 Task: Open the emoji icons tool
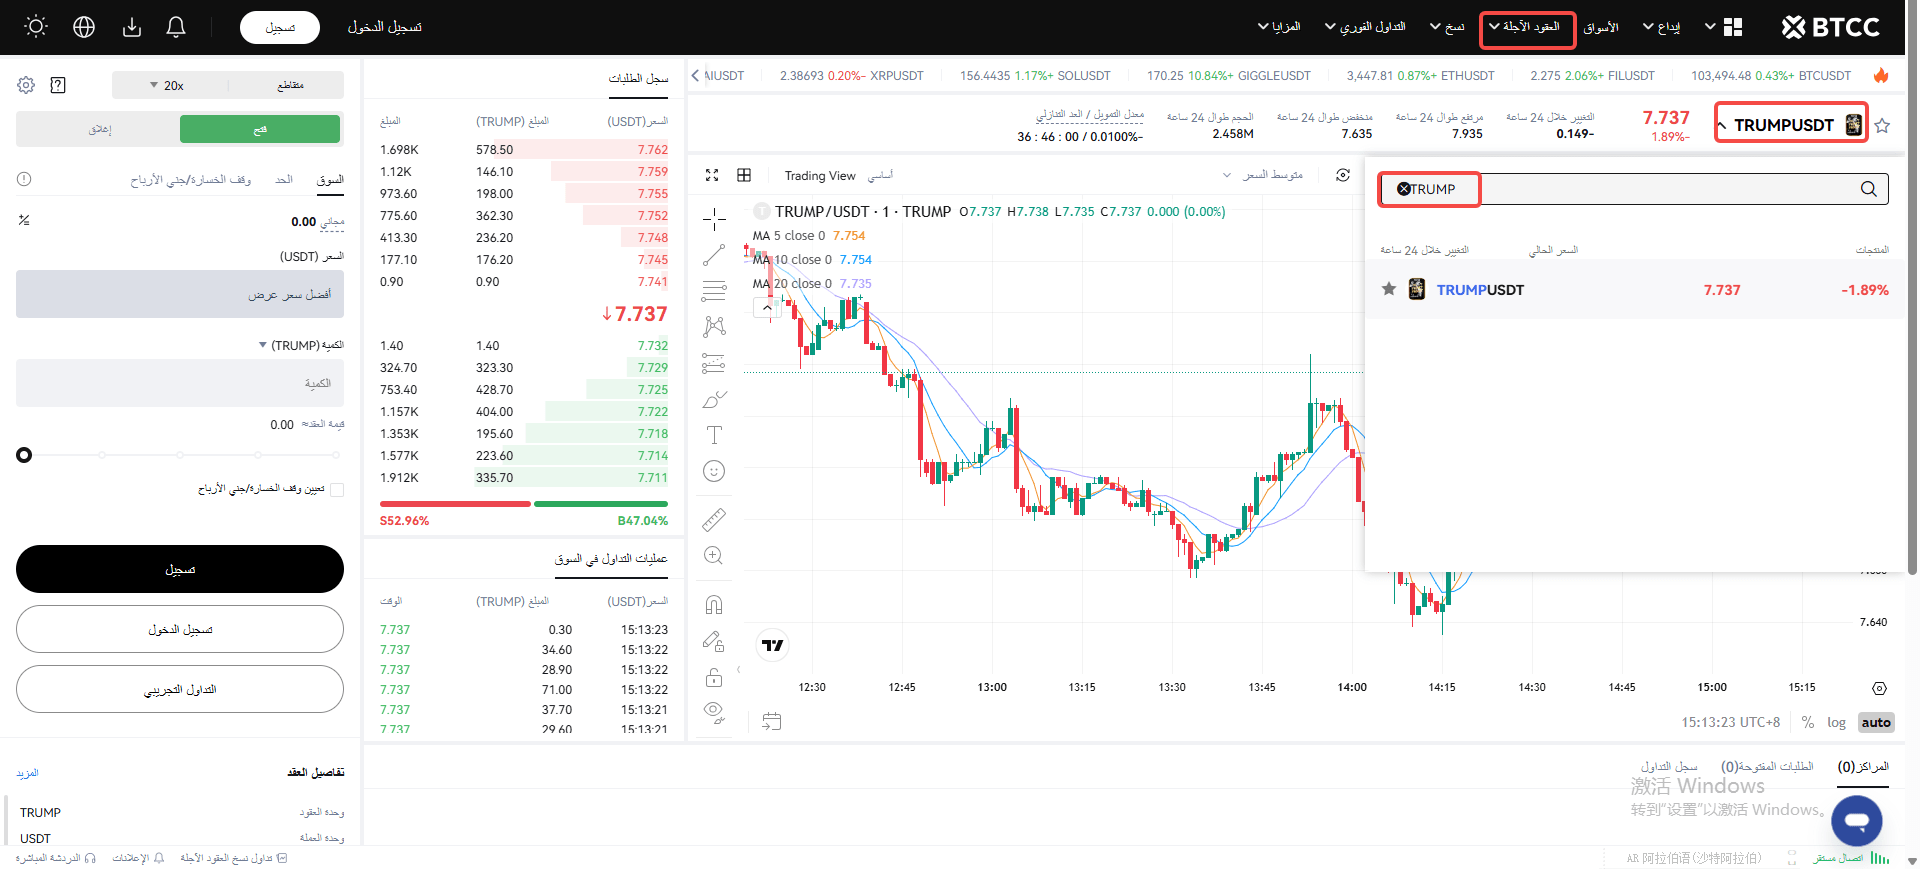pos(714,471)
